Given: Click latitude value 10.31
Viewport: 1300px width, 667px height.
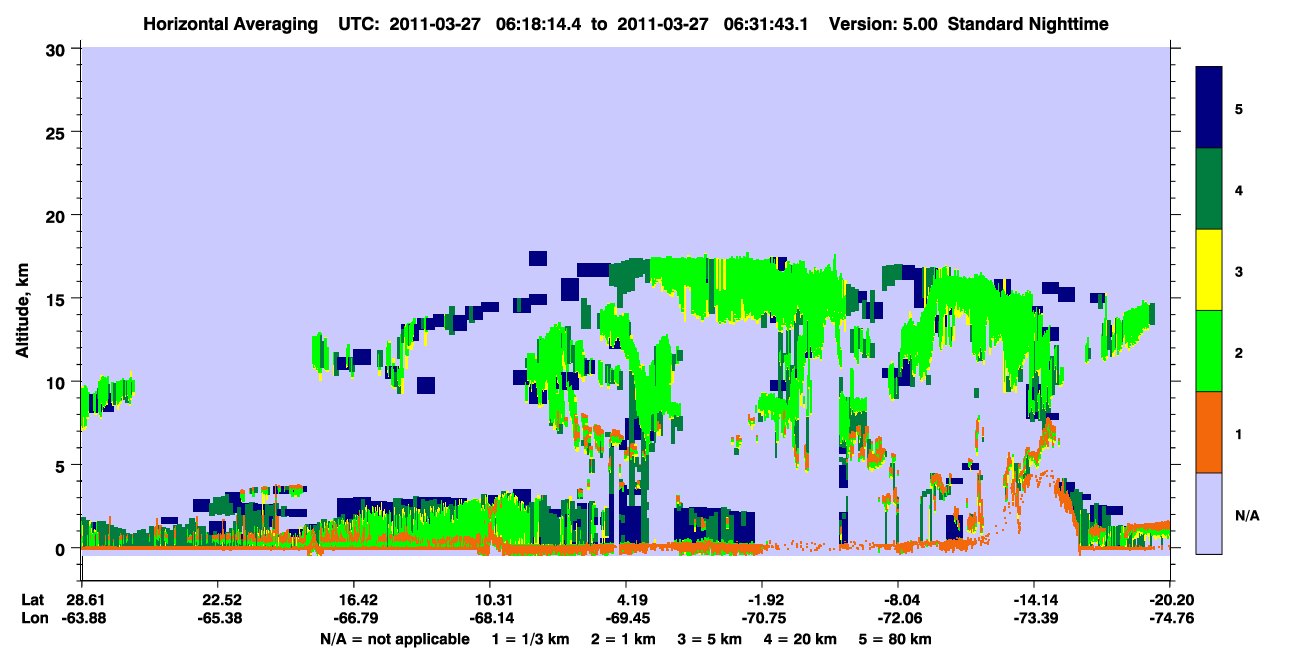Looking at the screenshot, I should (x=495, y=600).
